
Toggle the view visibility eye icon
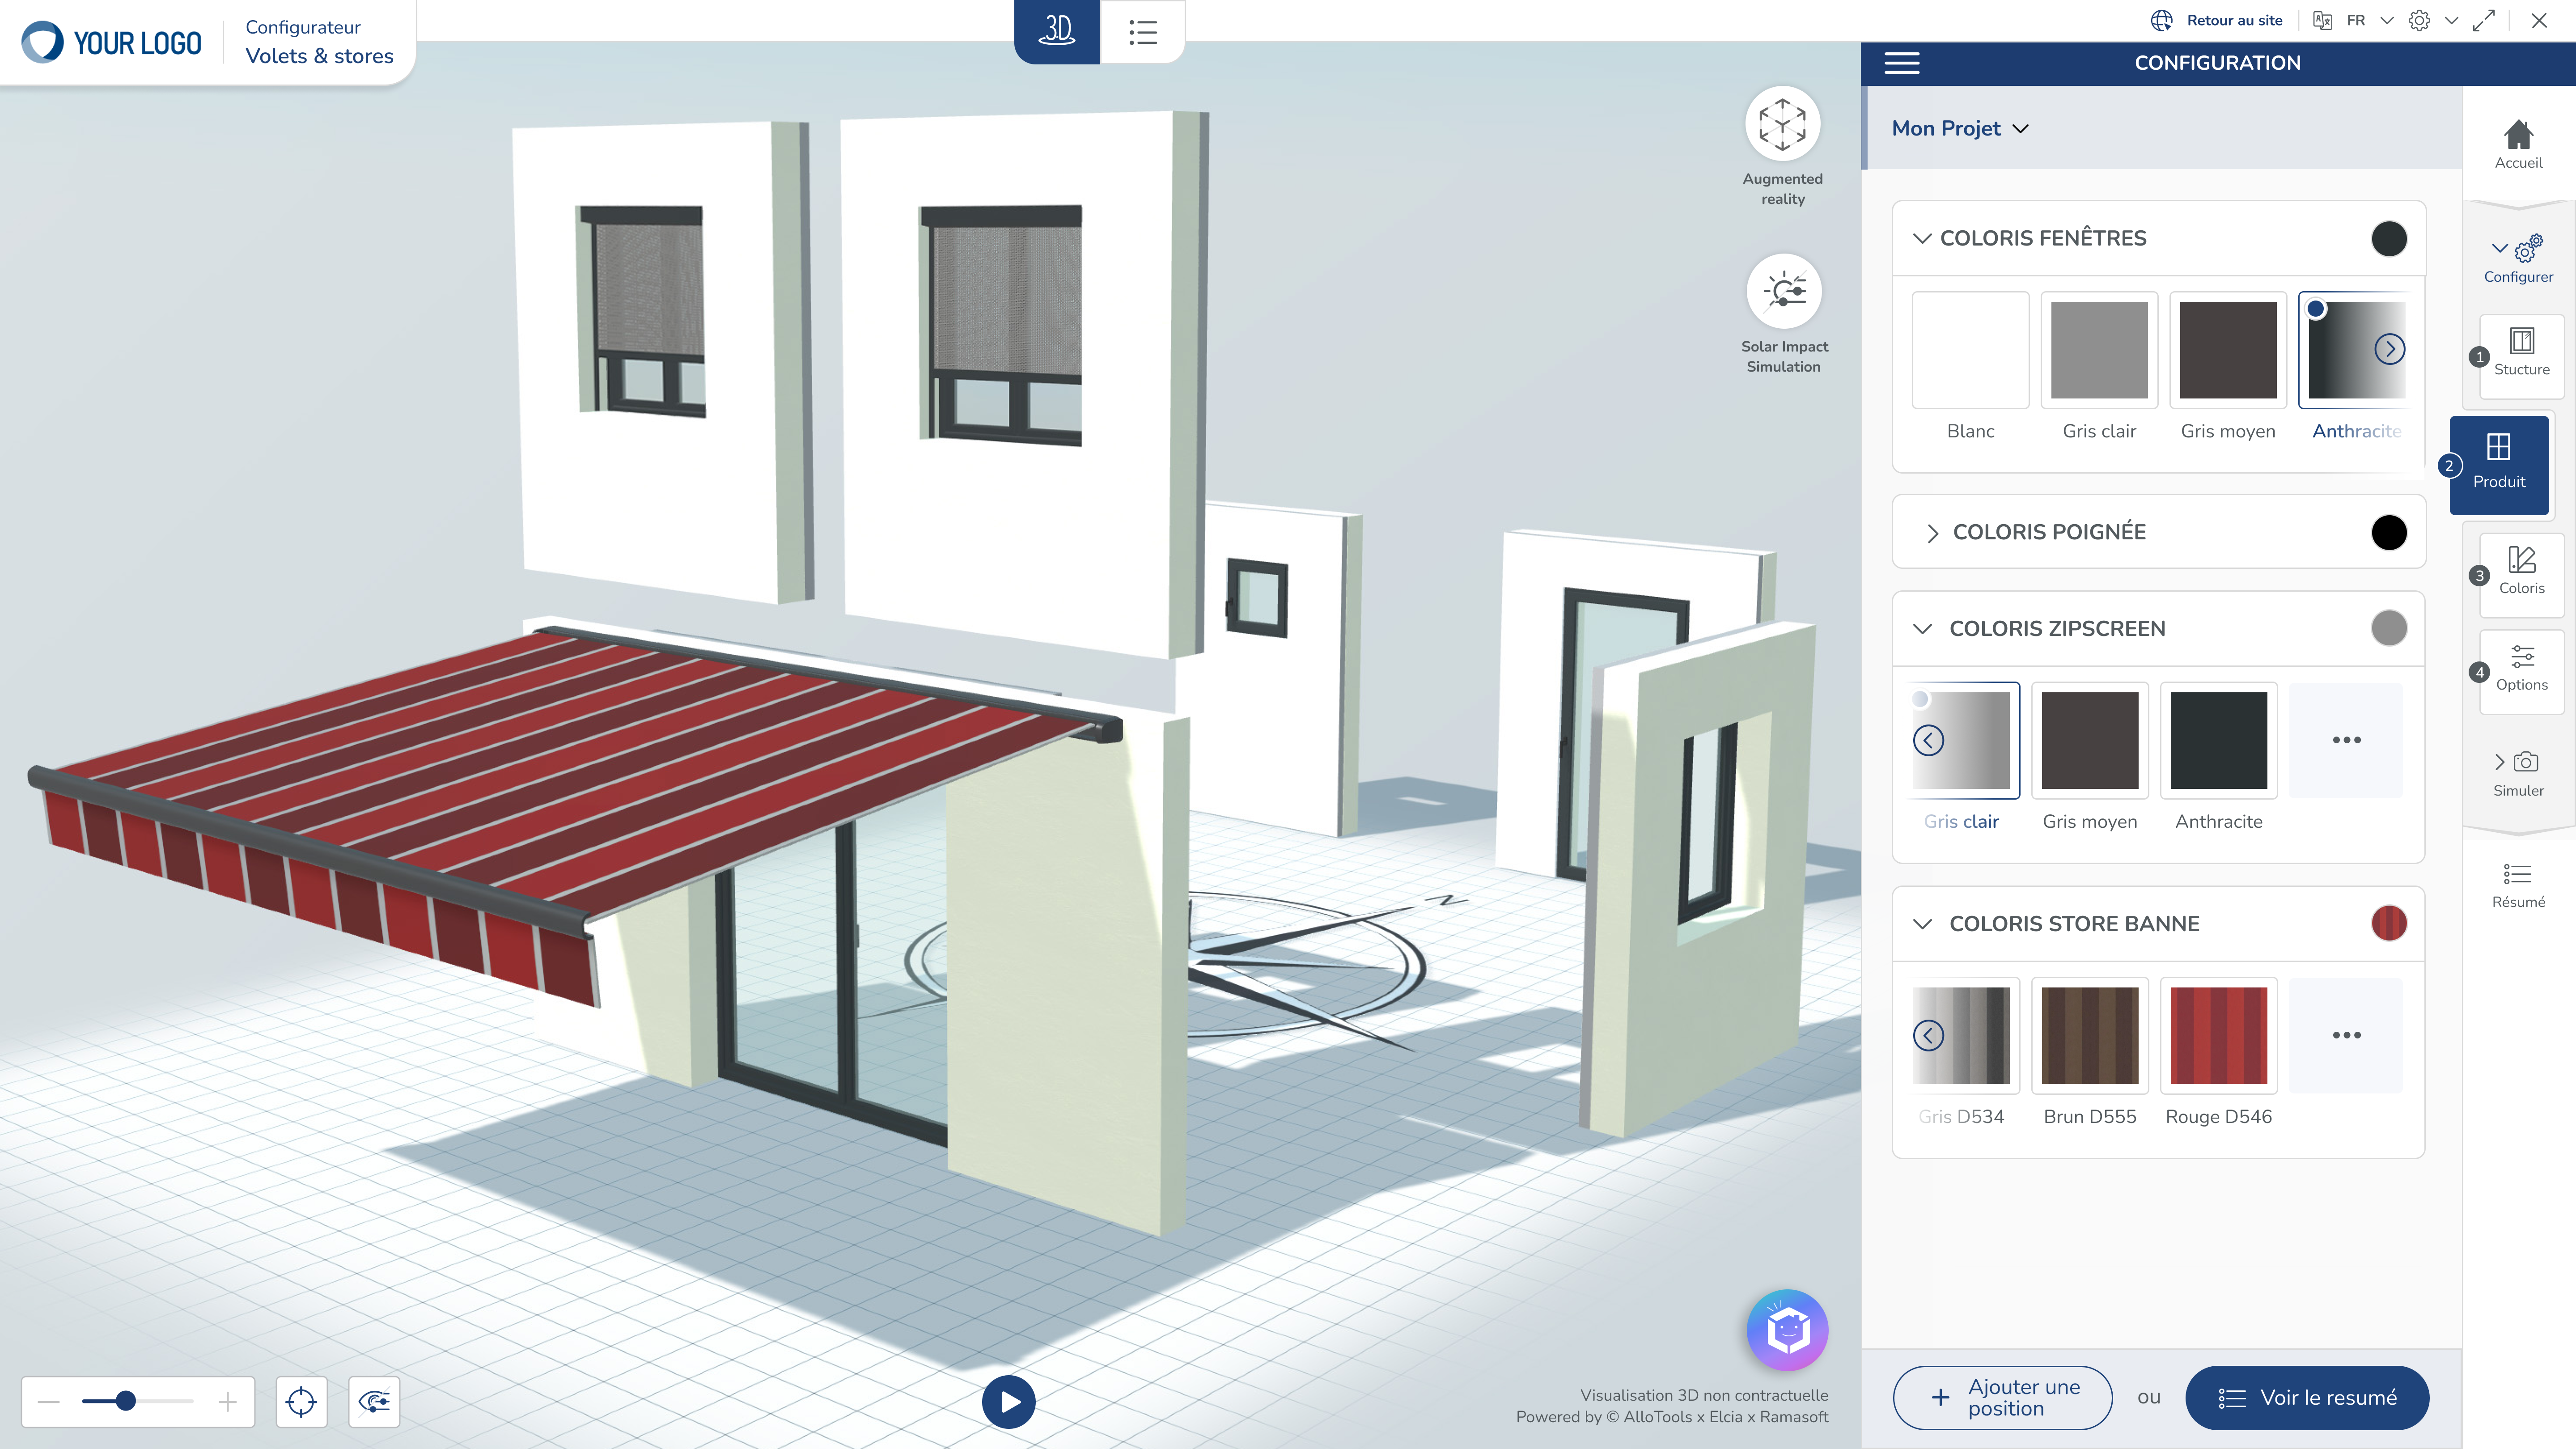(374, 1401)
